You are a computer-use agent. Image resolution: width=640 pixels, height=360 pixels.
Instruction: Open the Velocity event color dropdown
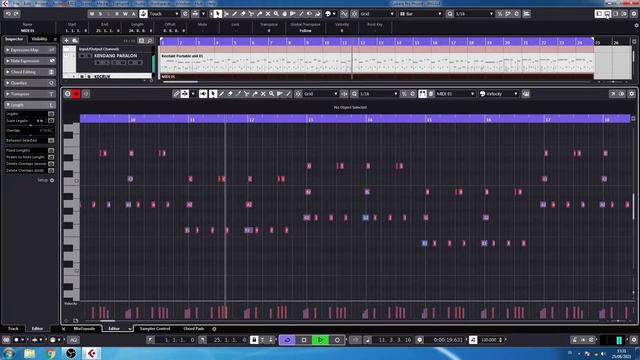click(x=498, y=94)
